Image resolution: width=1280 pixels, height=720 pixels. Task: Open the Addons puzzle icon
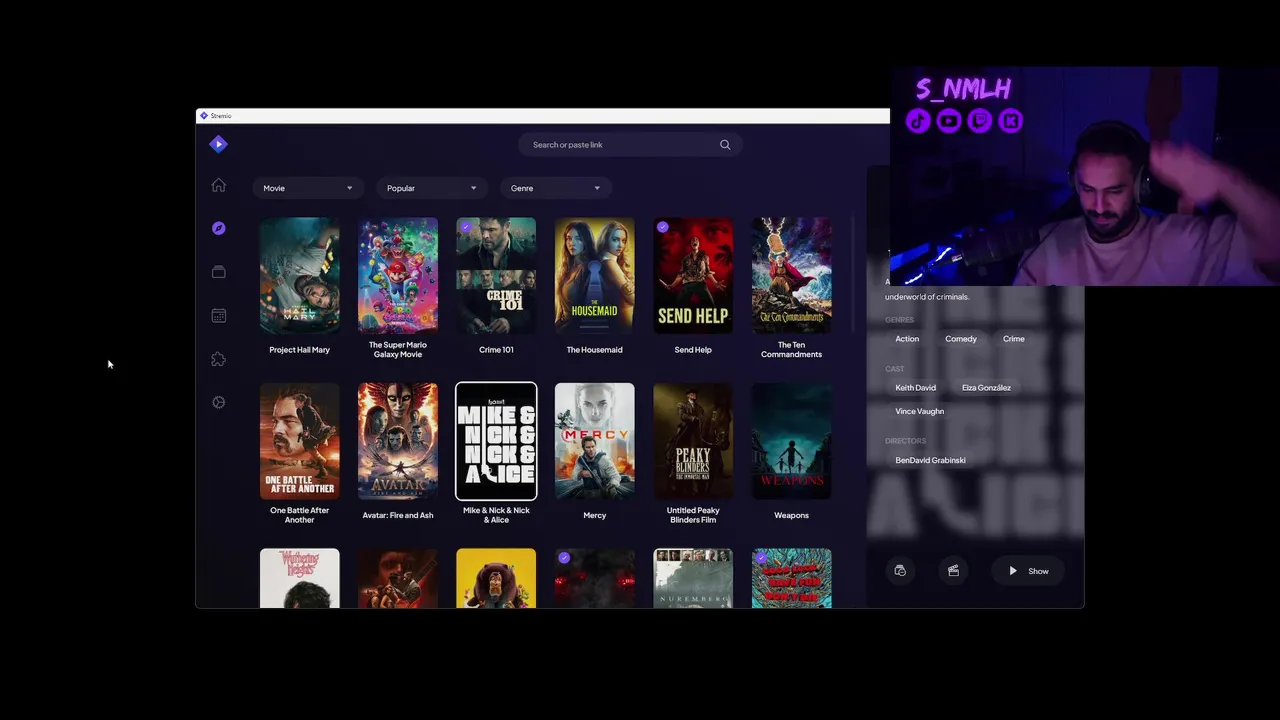pos(218,359)
